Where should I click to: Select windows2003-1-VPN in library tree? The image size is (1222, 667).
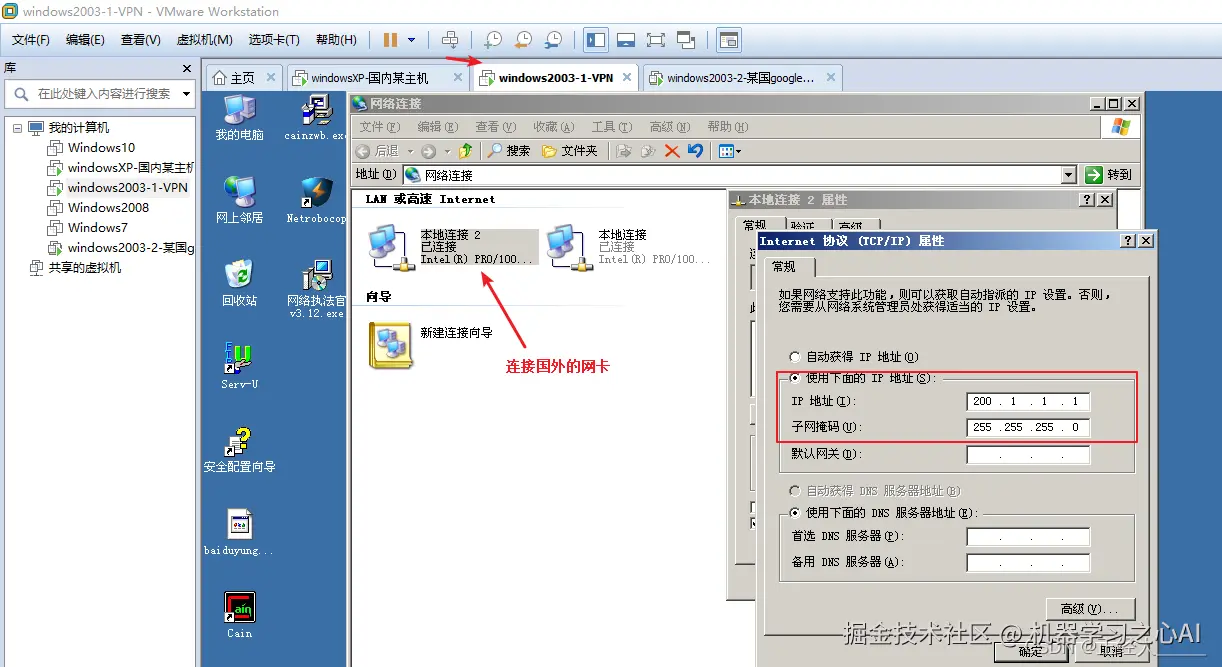(118, 188)
